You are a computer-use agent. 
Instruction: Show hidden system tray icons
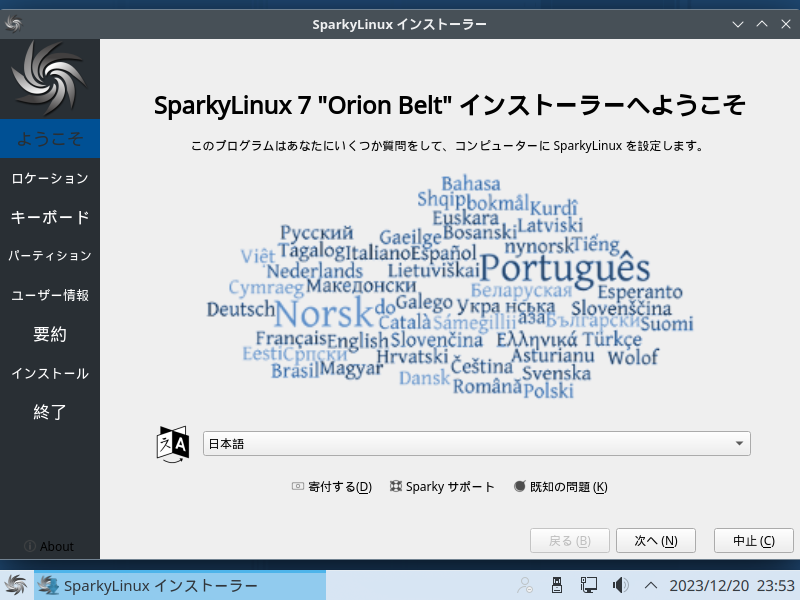tap(650, 585)
